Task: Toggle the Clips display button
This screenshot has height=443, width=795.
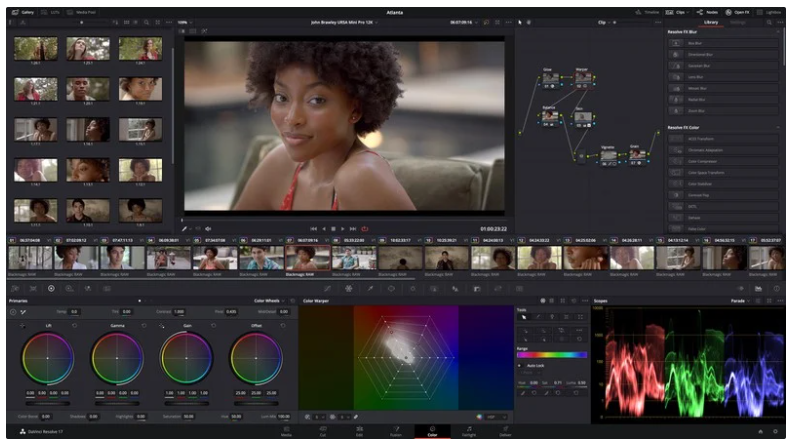Action: 676,12
